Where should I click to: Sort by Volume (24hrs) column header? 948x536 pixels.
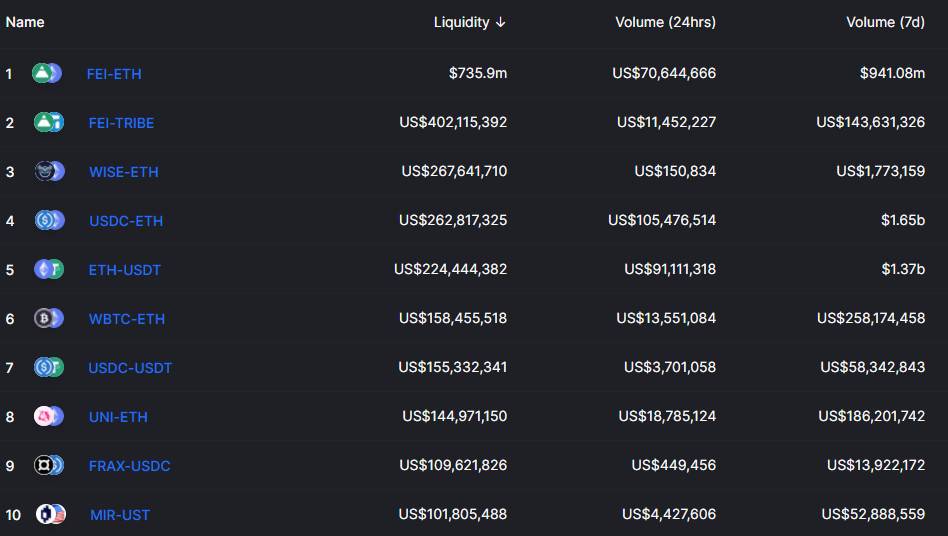click(665, 22)
